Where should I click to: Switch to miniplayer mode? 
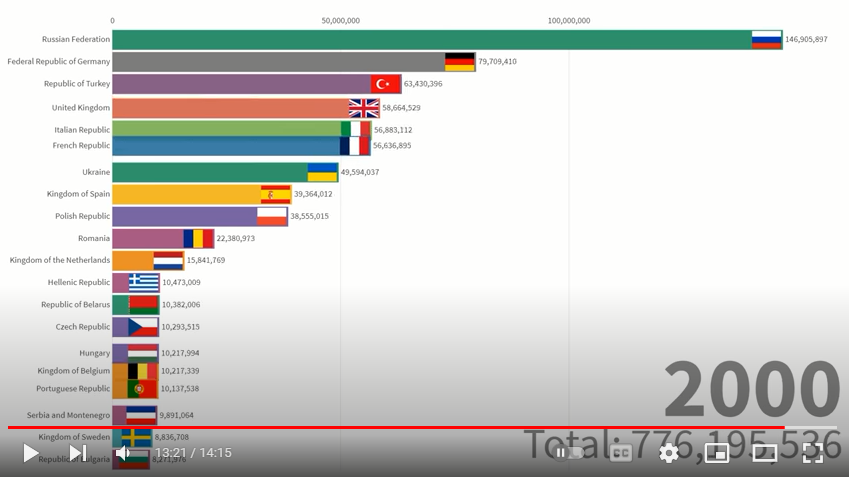(x=717, y=453)
